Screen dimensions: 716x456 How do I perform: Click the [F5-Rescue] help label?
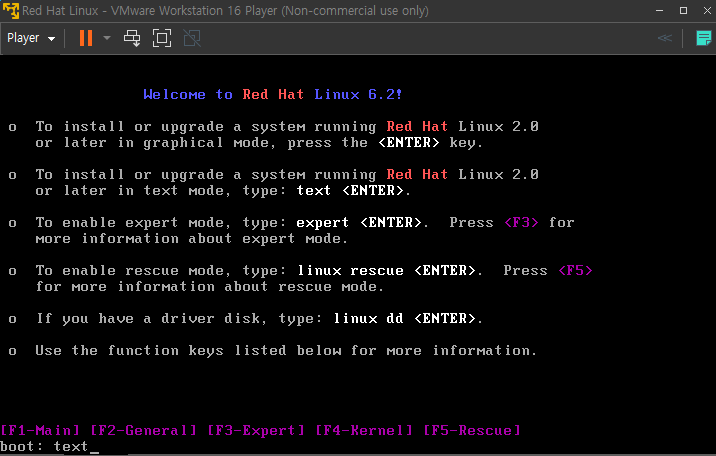(472, 430)
